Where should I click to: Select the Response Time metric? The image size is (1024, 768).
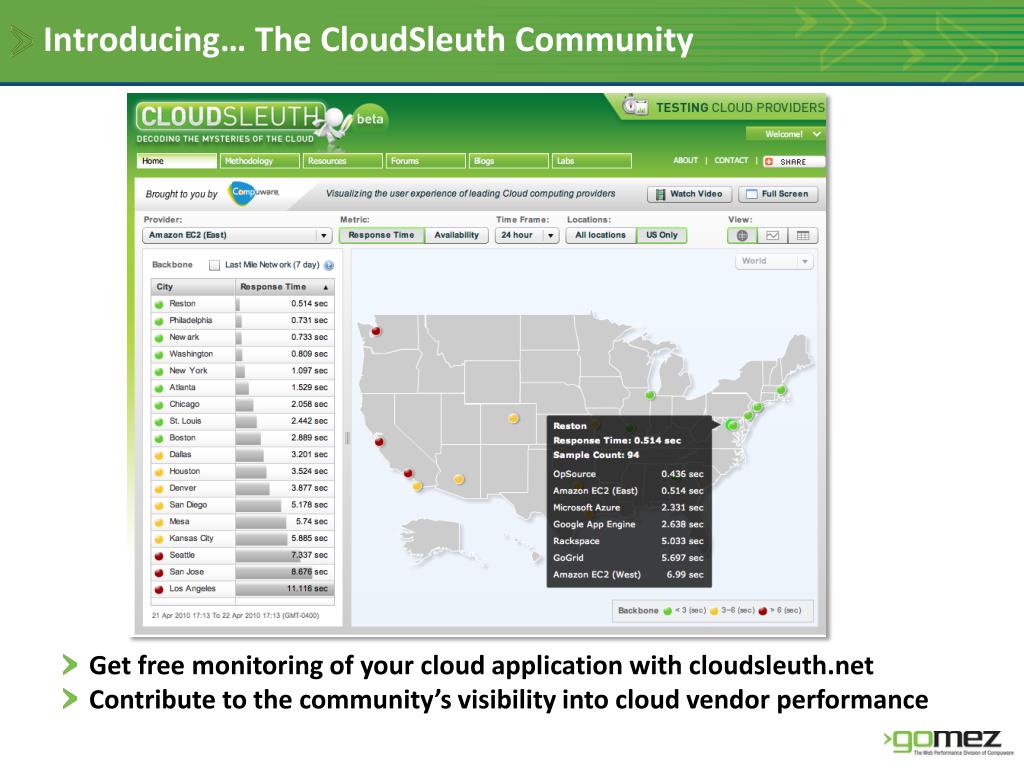click(381, 235)
